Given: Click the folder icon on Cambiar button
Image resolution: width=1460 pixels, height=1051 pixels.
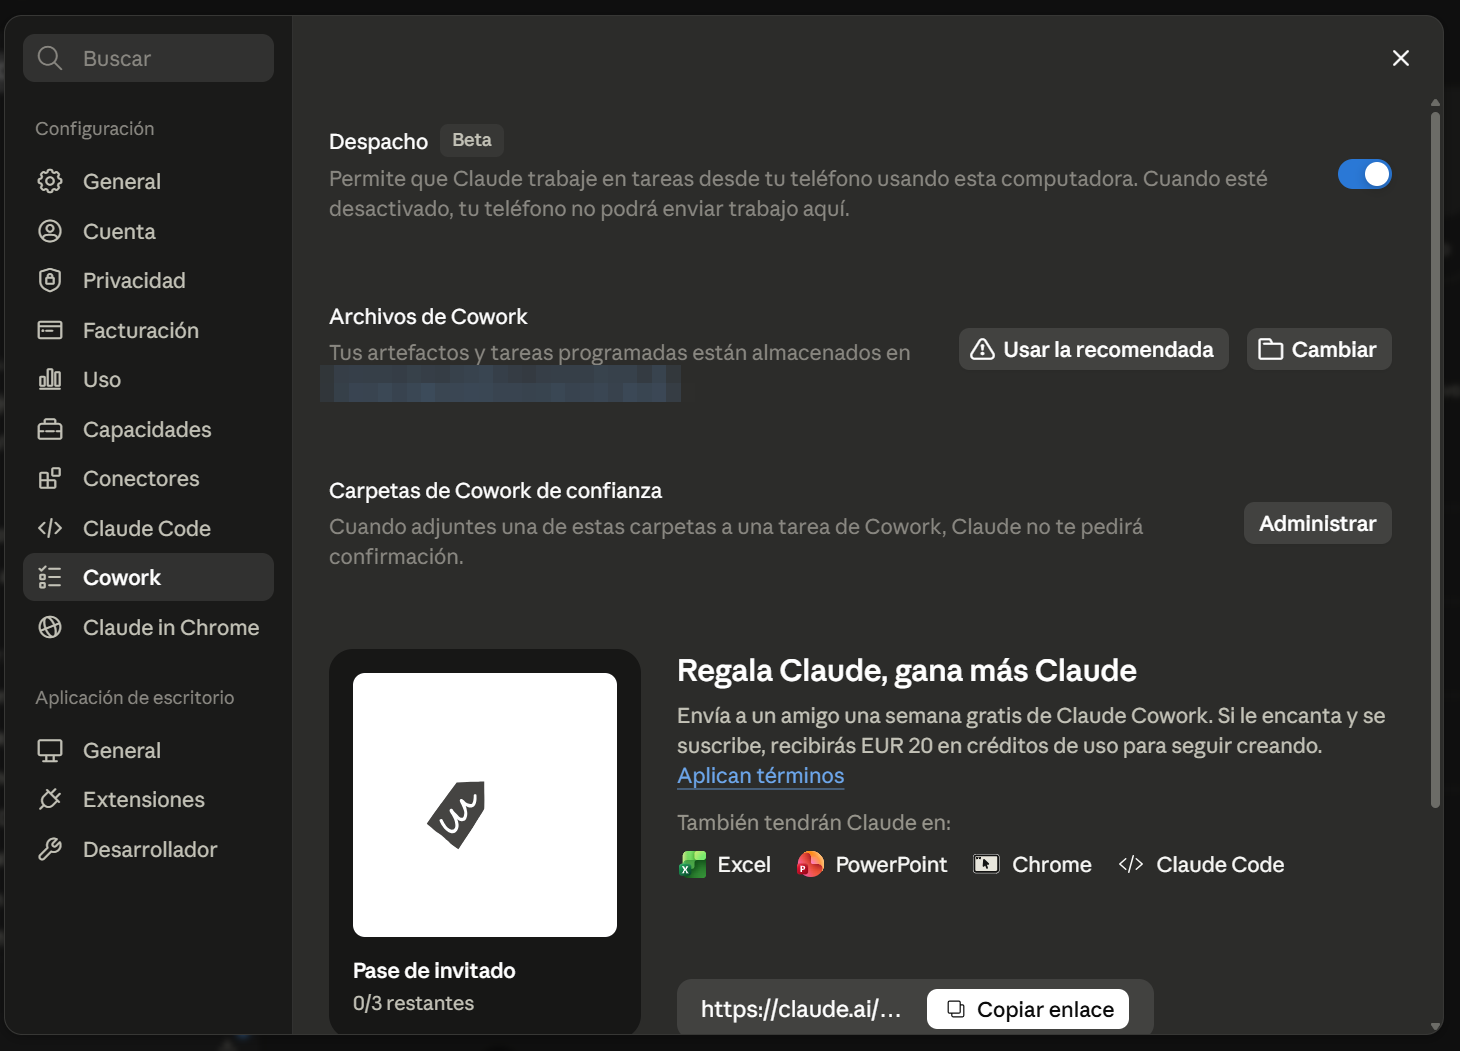Looking at the screenshot, I should tap(1271, 349).
